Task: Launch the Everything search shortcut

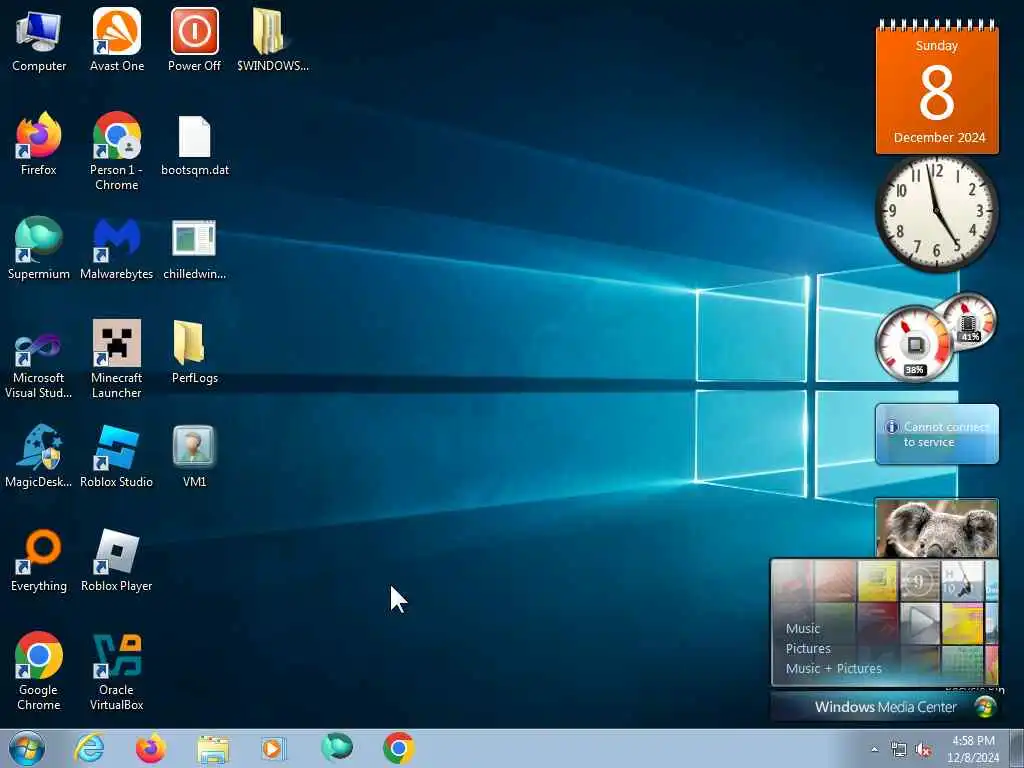Action: click(x=39, y=560)
